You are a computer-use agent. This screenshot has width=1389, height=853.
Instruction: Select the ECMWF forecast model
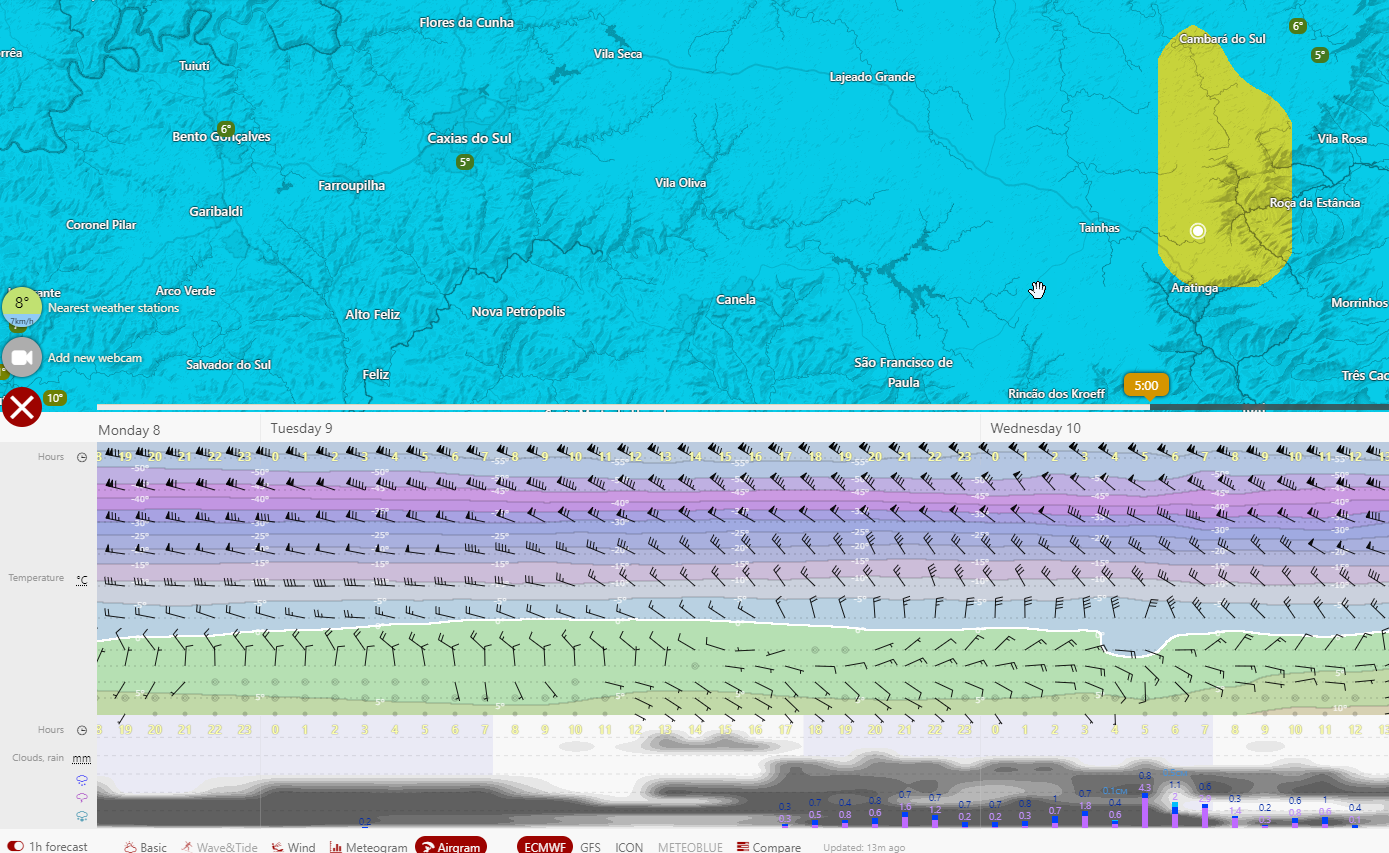coord(545,846)
